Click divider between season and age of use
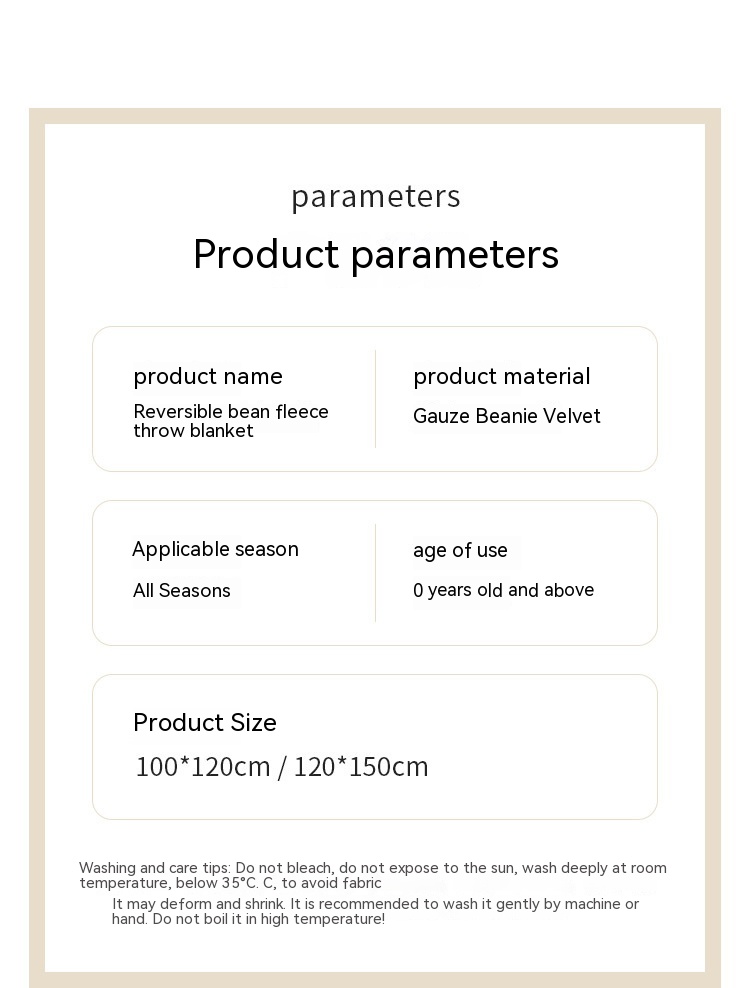This screenshot has height=988, width=750. tap(375, 572)
